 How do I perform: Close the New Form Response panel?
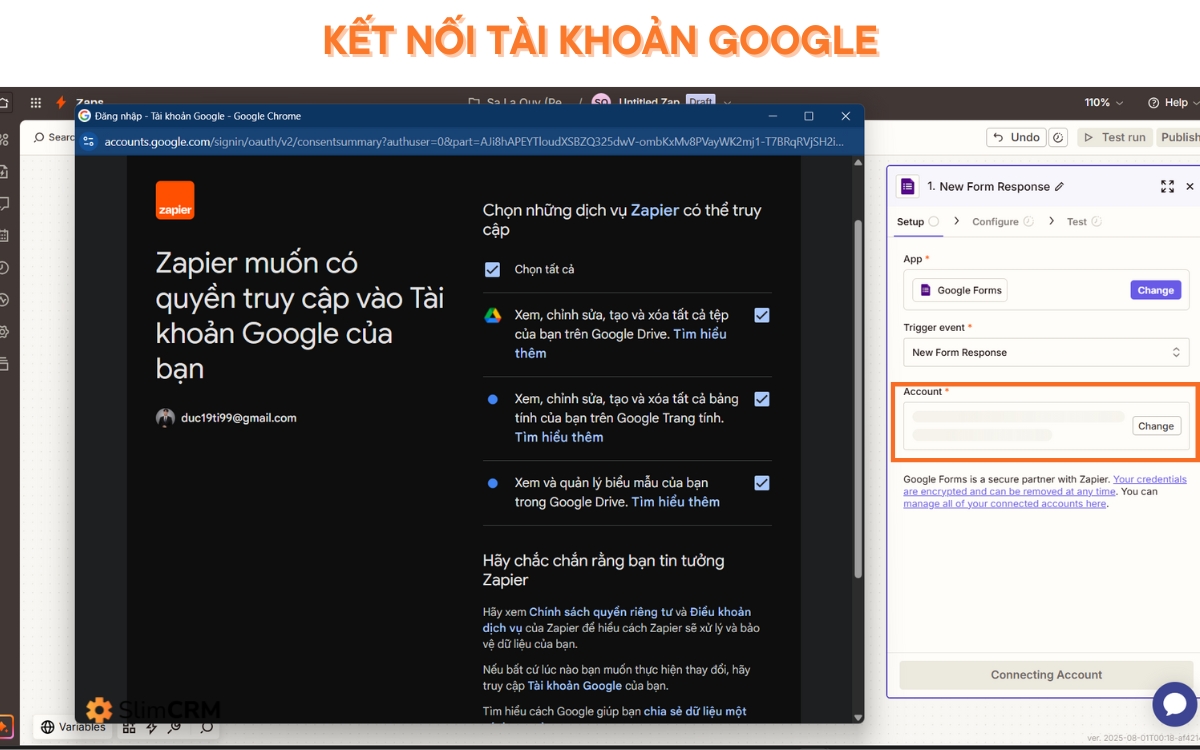pyautogui.click(x=1190, y=186)
